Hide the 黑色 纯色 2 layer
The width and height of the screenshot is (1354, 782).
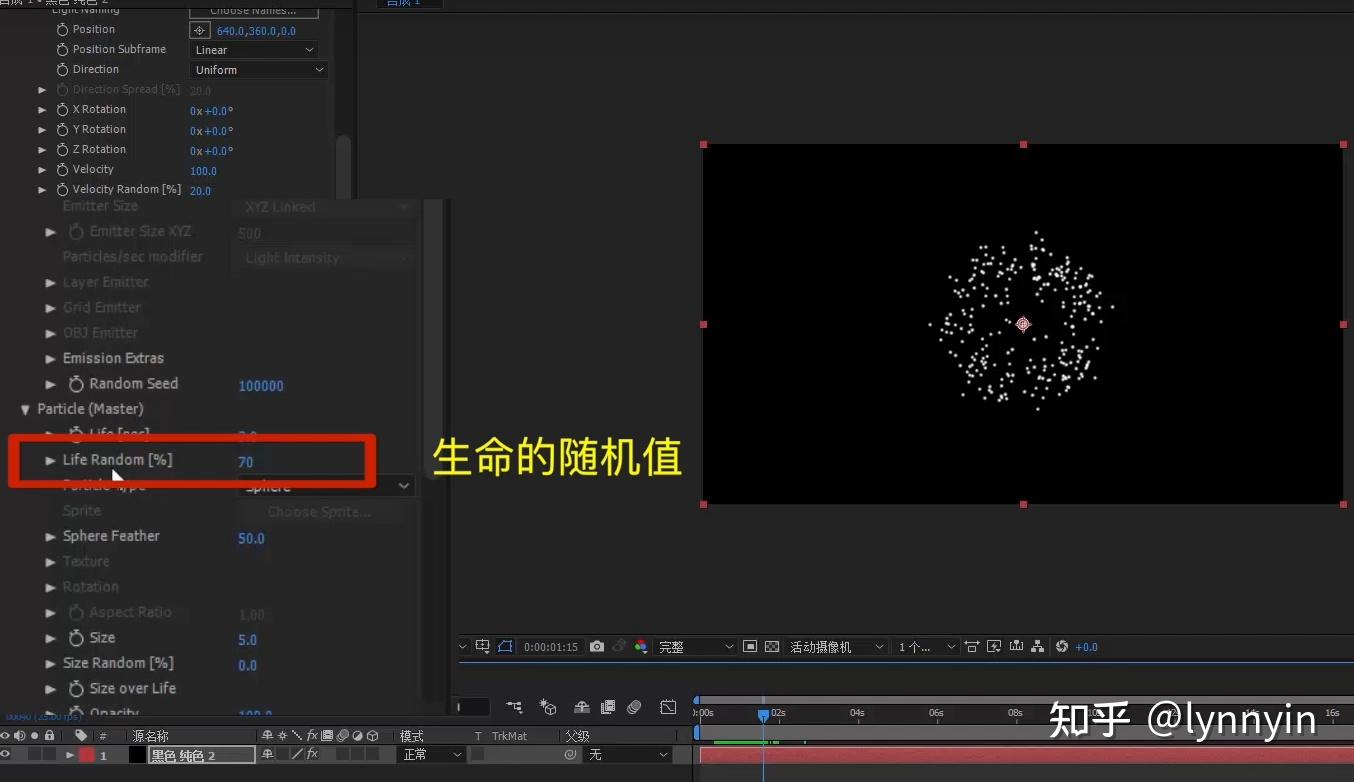(7, 755)
